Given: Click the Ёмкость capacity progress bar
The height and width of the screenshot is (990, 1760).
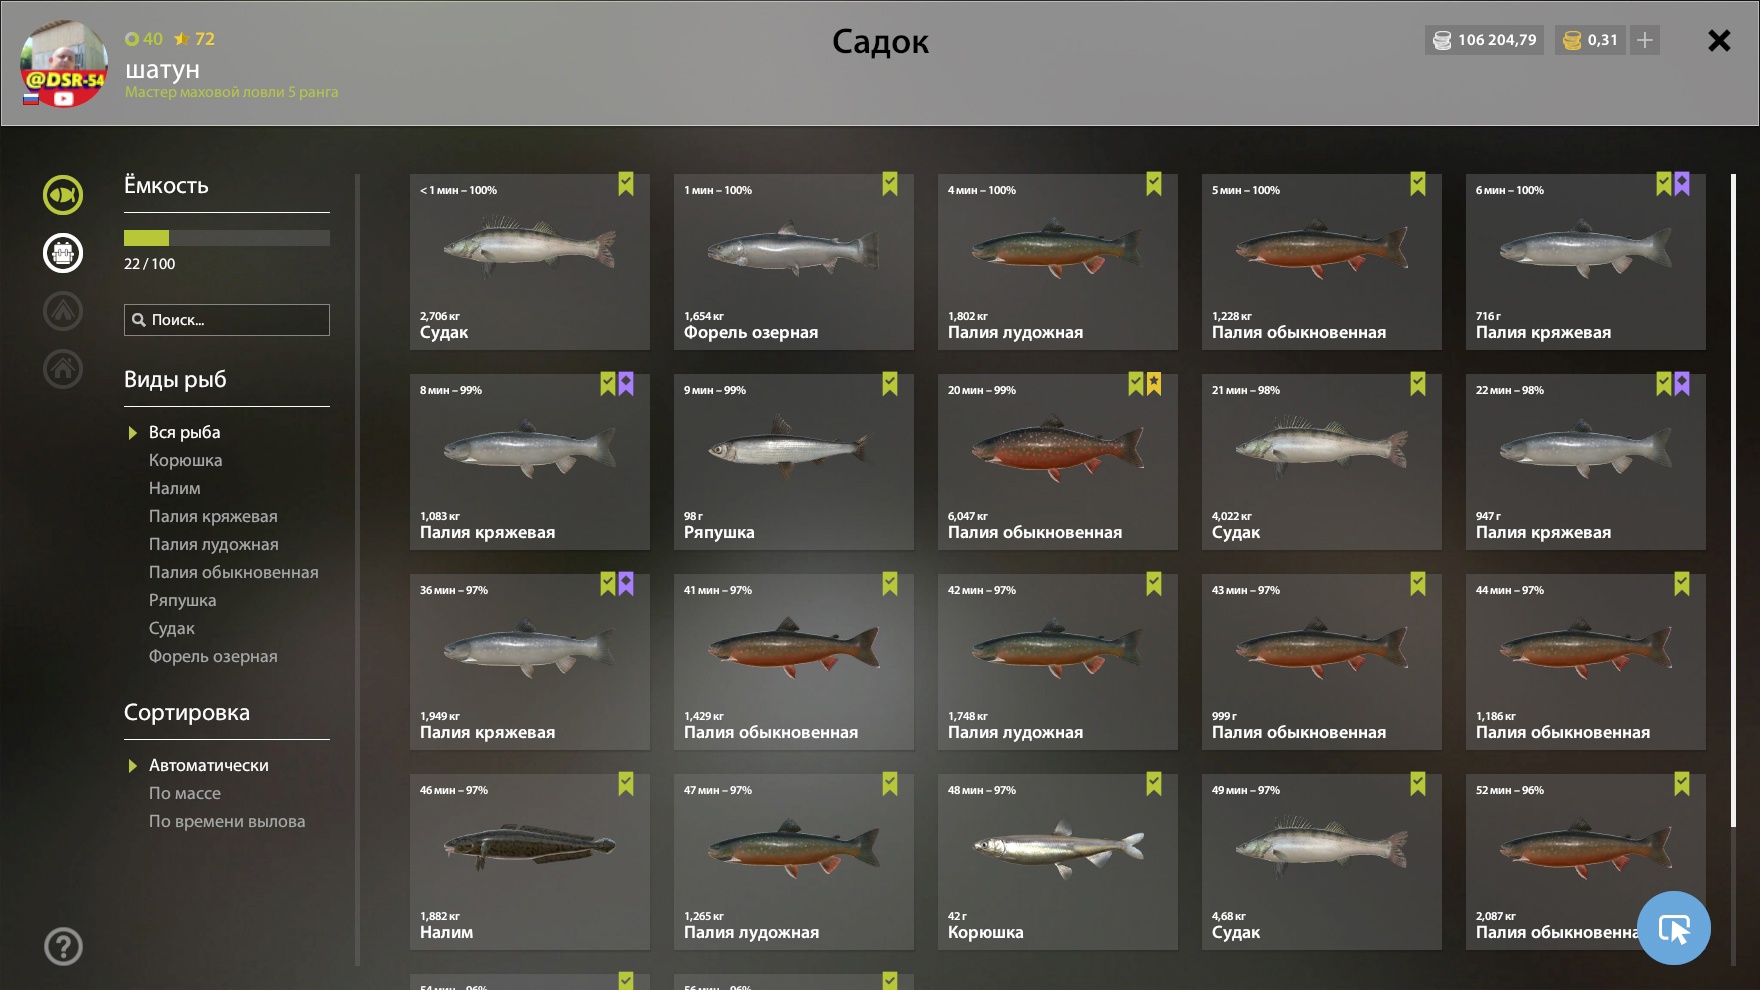Looking at the screenshot, I should 227,238.
